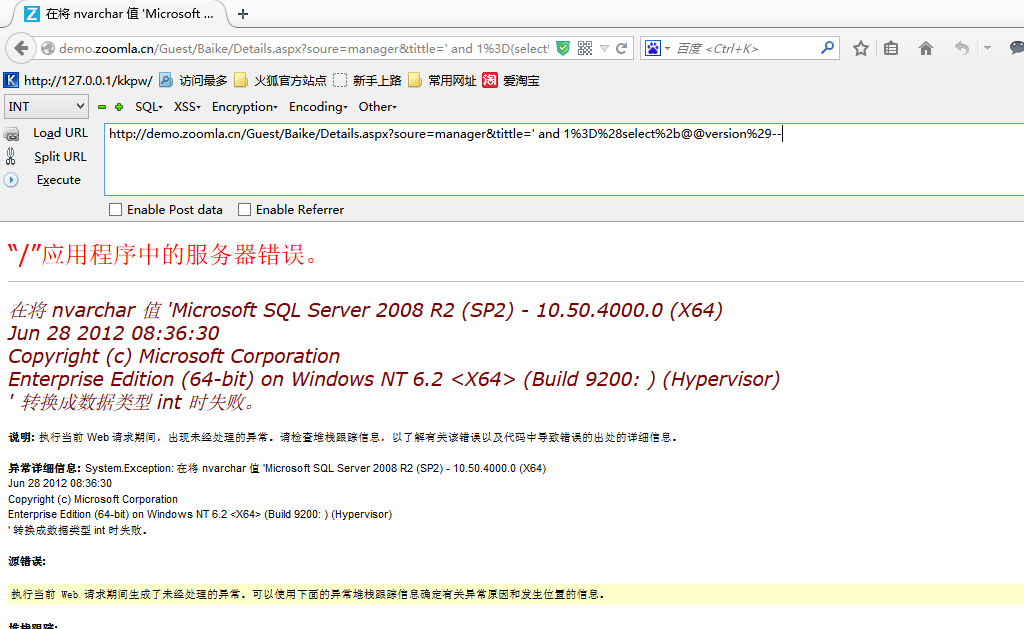Open the XSS dropdown menu
The width and height of the screenshot is (1024, 629).
coord(187,106)
